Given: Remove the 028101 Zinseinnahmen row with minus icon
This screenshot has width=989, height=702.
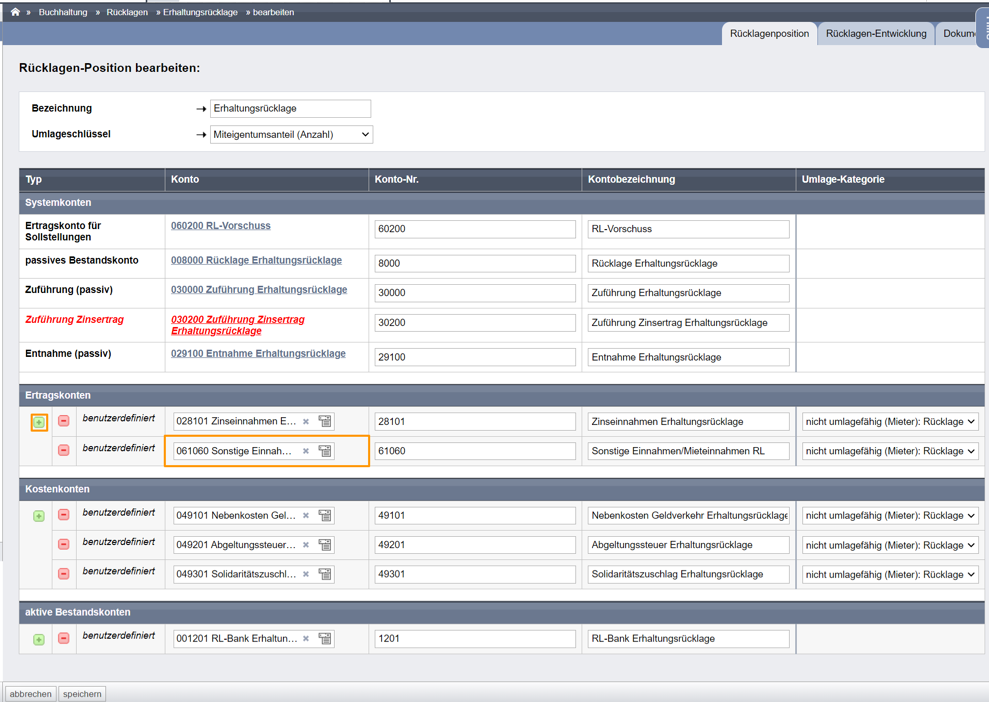Looking at the screenshot, I should click(x=64, y=421).
